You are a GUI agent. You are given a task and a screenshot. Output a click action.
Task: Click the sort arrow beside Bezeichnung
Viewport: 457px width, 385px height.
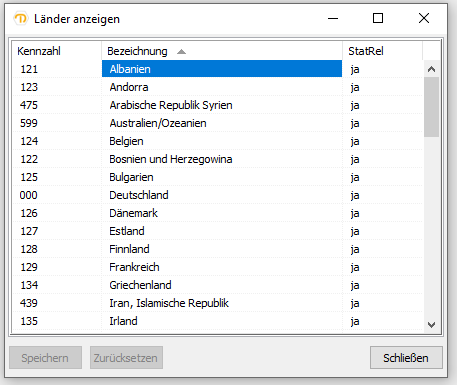[x=181, y=51]
